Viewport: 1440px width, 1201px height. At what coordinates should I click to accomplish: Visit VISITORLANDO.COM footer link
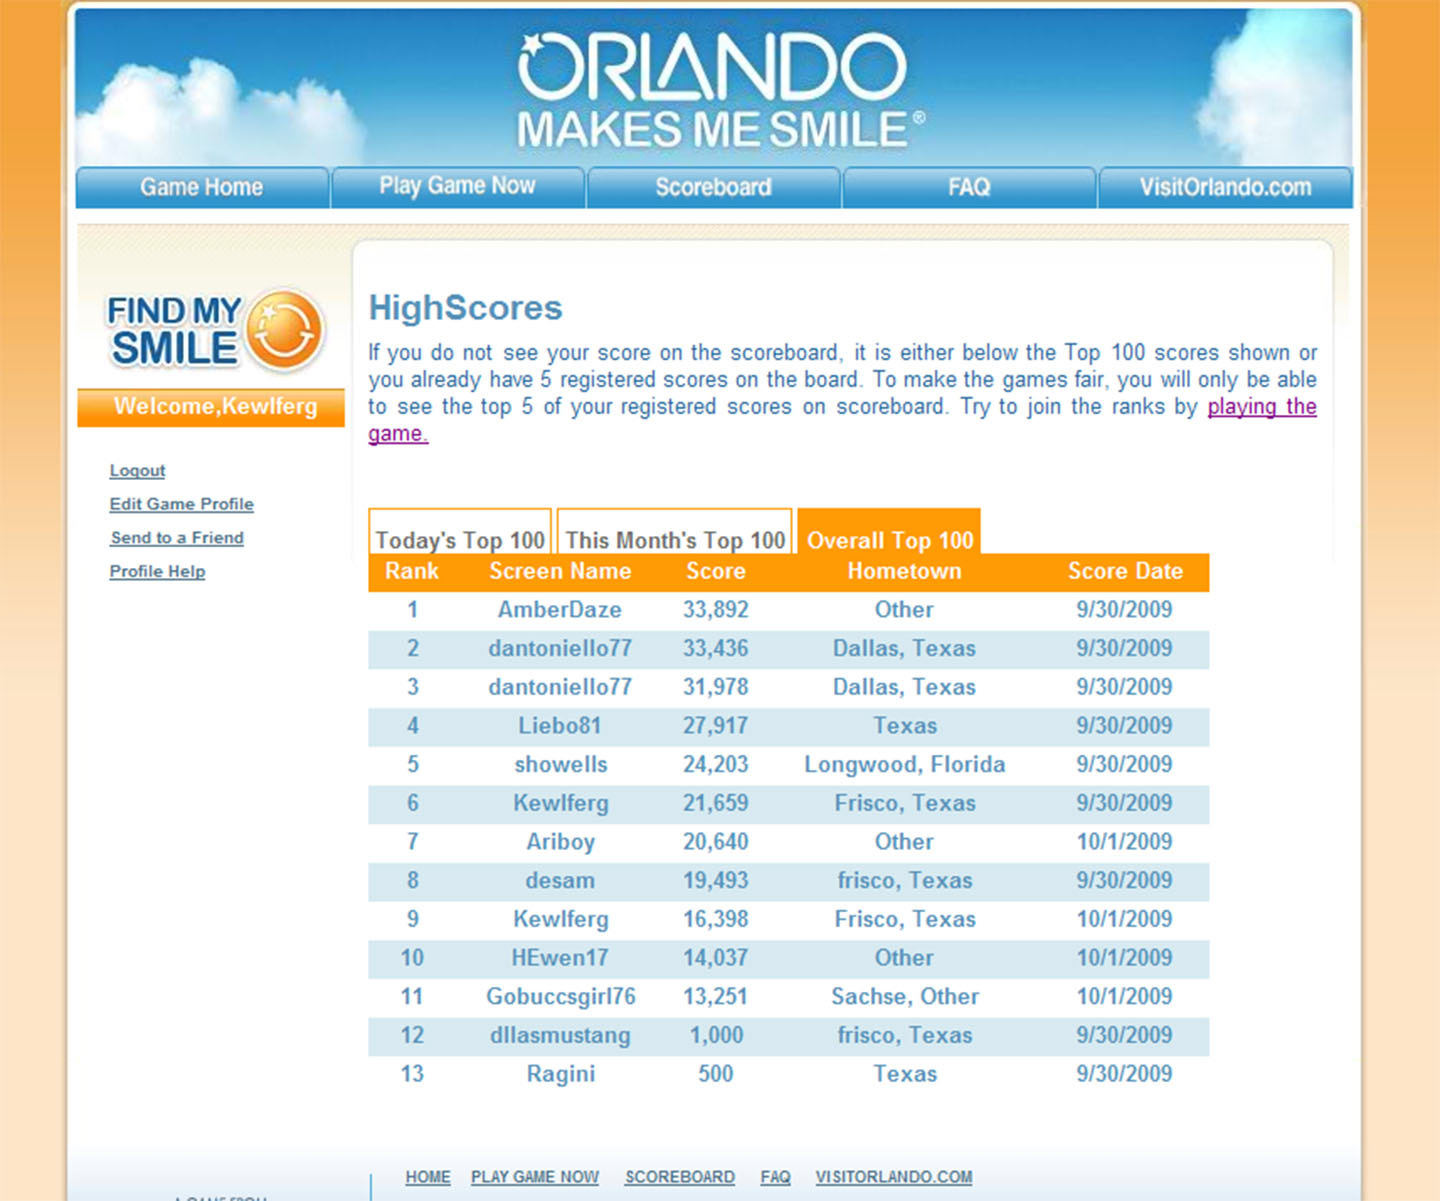tap(894, 1177)
